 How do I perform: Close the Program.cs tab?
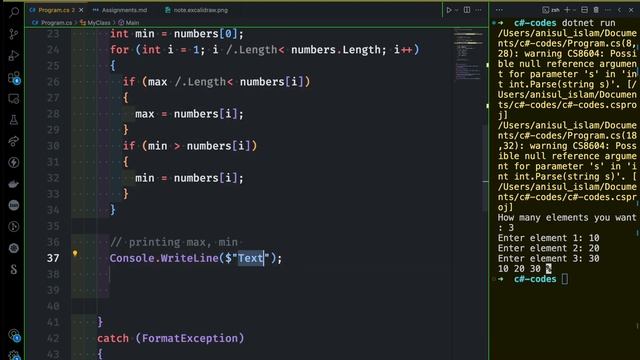pyautogui.click(x=81, y=10)
